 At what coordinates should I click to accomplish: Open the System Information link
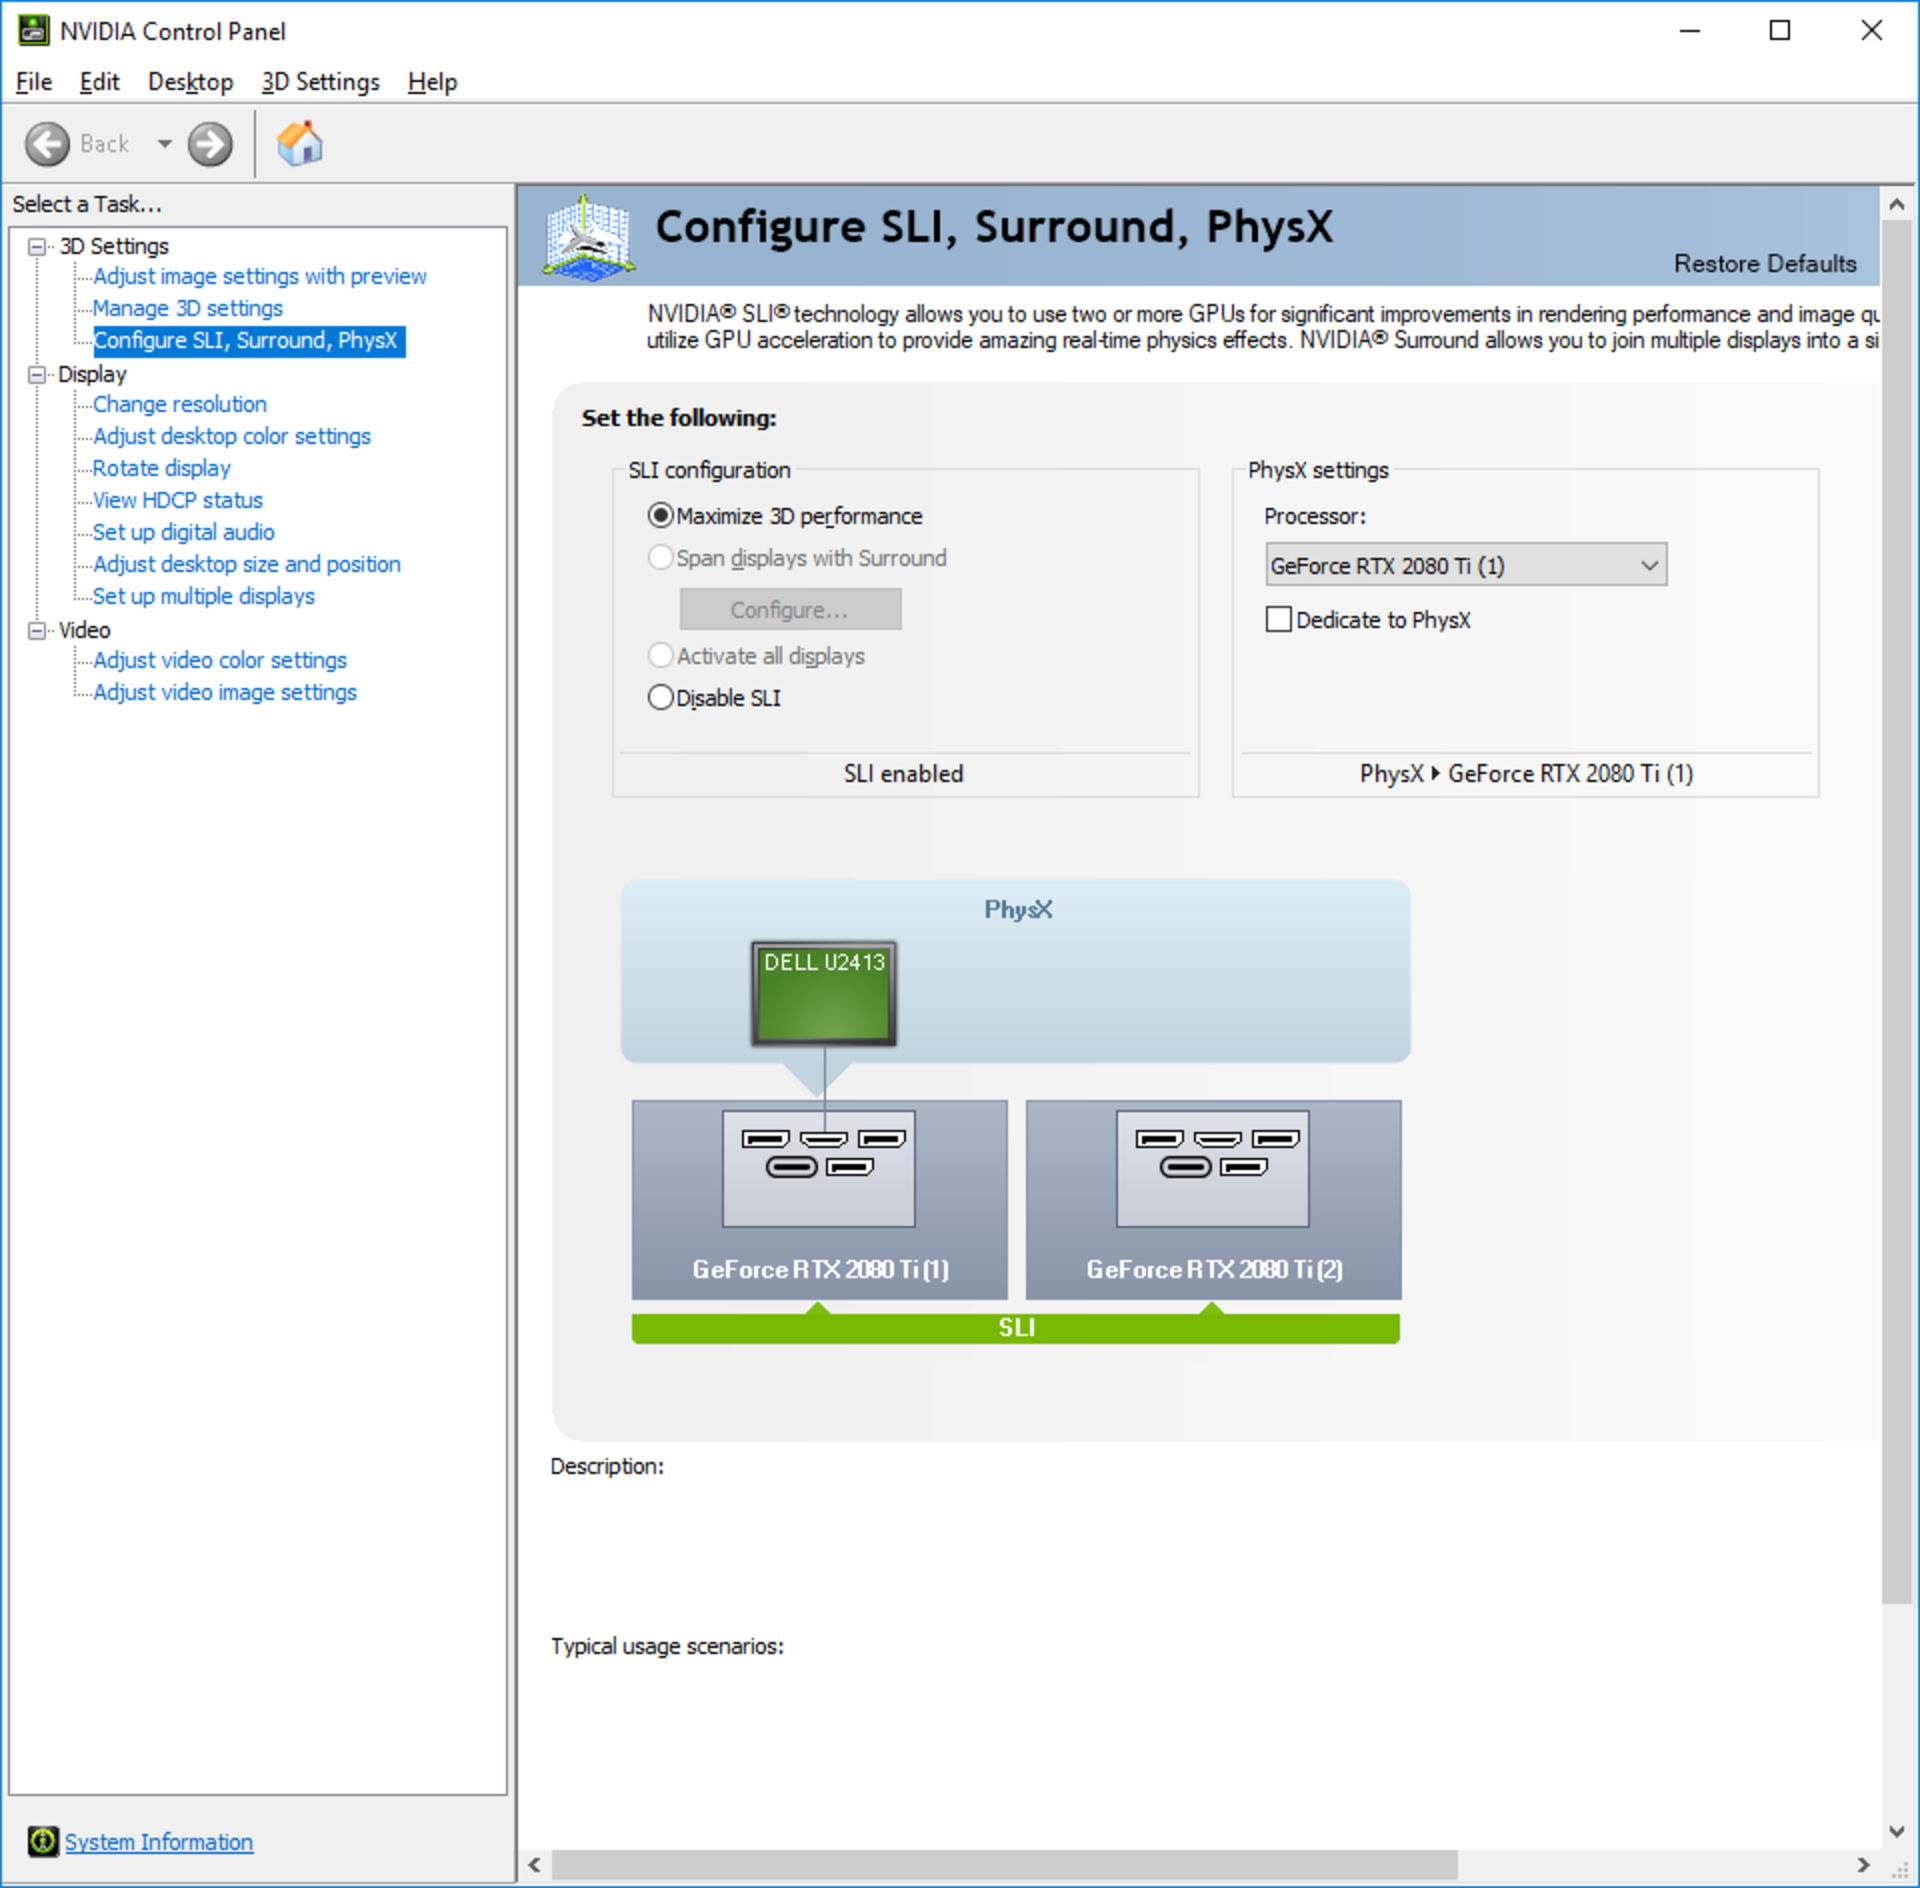pyautogui.click(x=159, y=1841)
